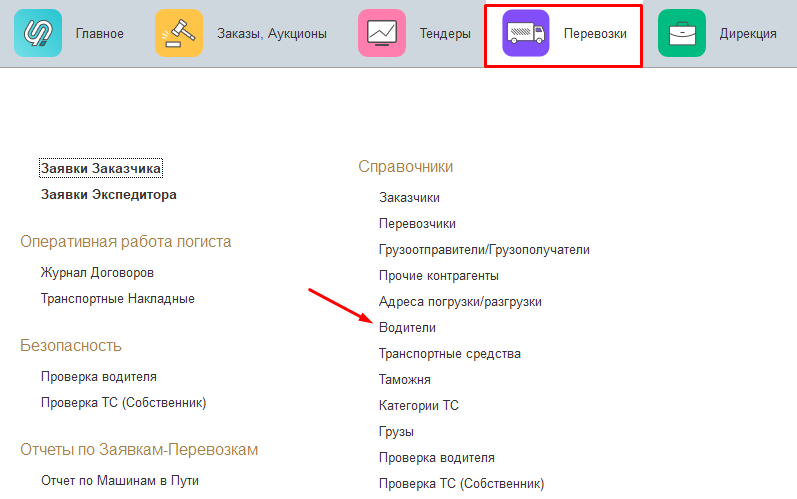The width and height of the screenshot is (797, 499).
Task: Go to the Дирекция section label
Action: pos(748,34)
